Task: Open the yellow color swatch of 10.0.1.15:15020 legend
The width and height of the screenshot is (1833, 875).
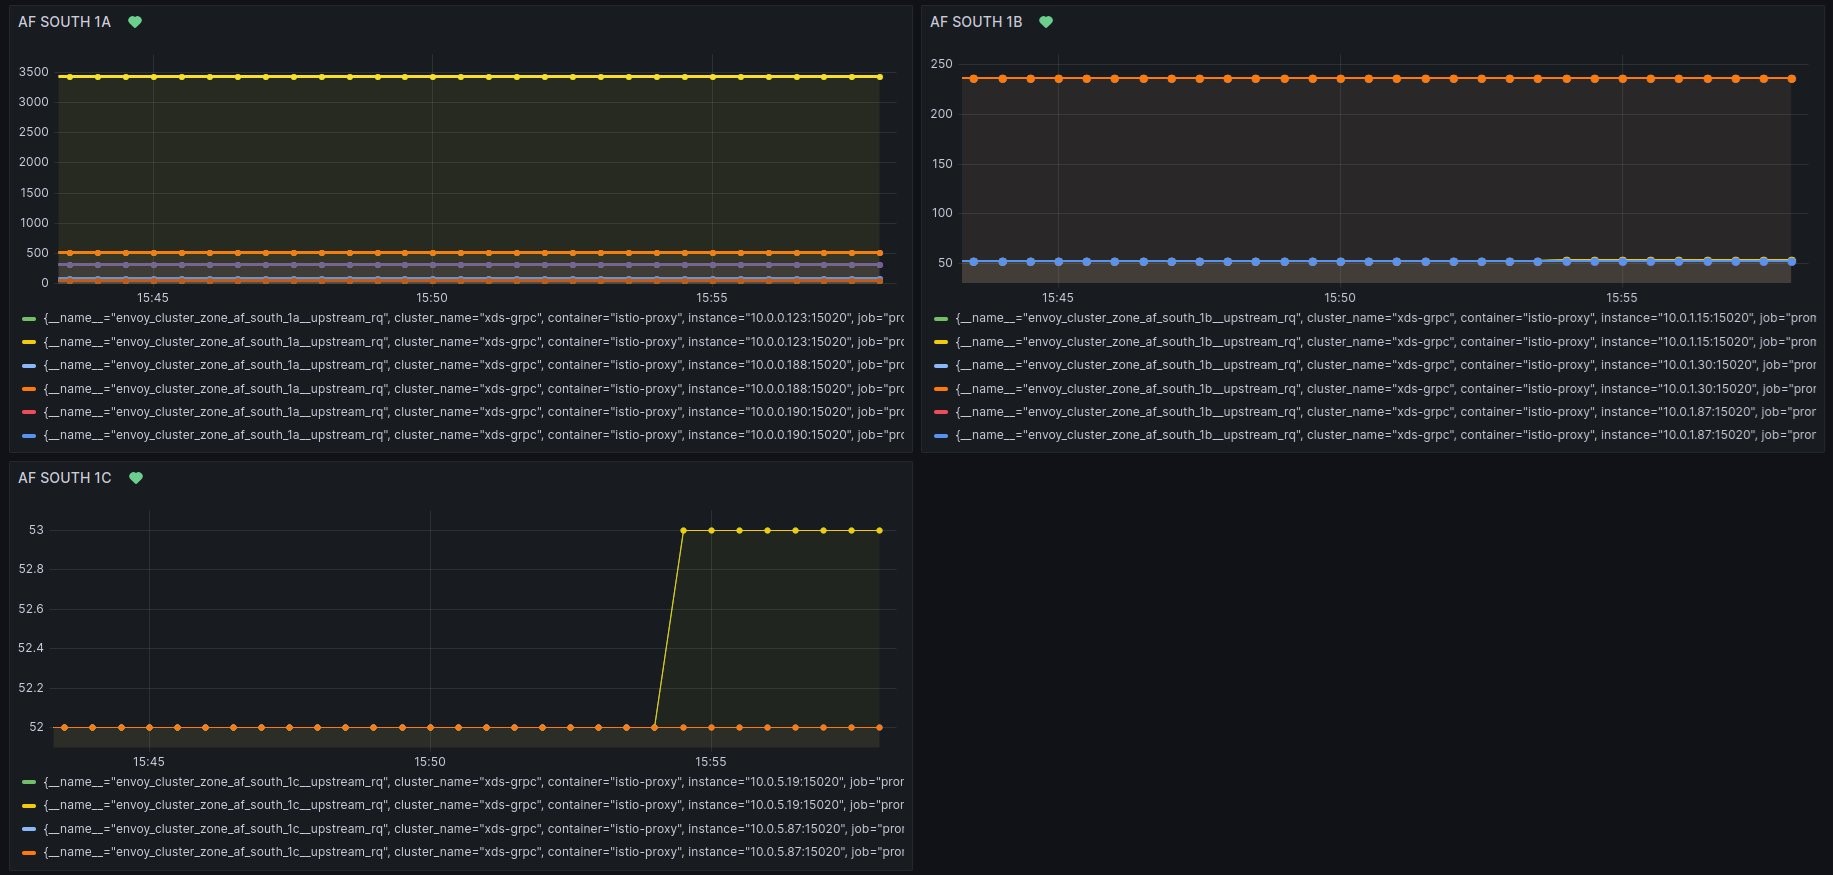Action: (941, 342)
